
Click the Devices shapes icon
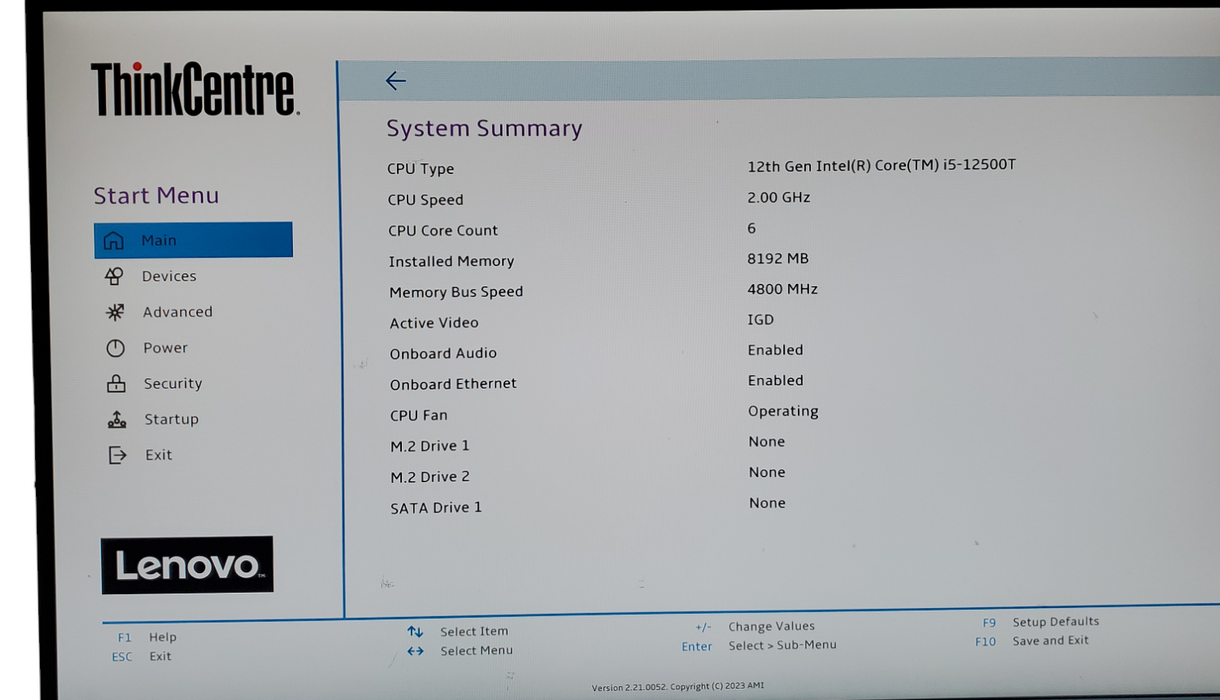[114, 276]
